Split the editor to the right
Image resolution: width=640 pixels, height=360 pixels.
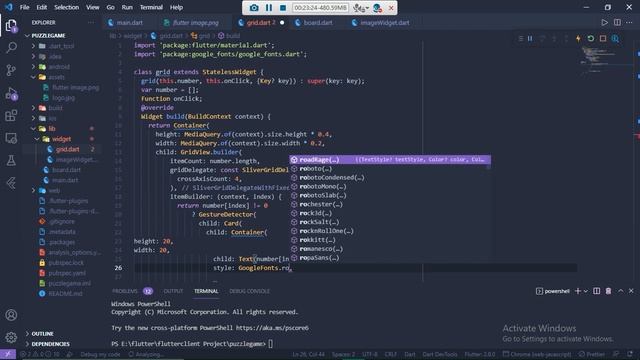(617, 23)
